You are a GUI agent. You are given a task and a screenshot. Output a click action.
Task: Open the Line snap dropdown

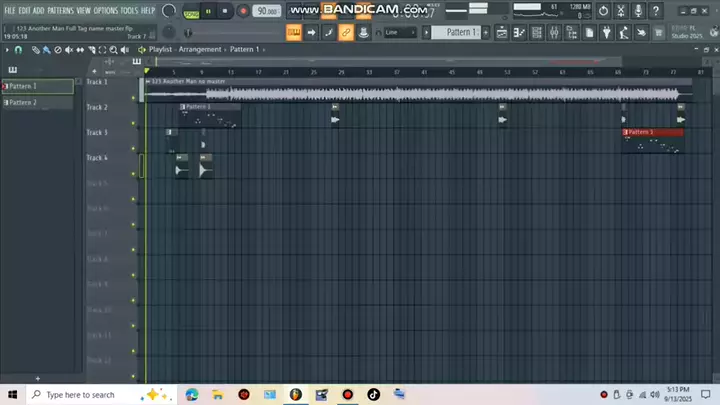[400, 32]
